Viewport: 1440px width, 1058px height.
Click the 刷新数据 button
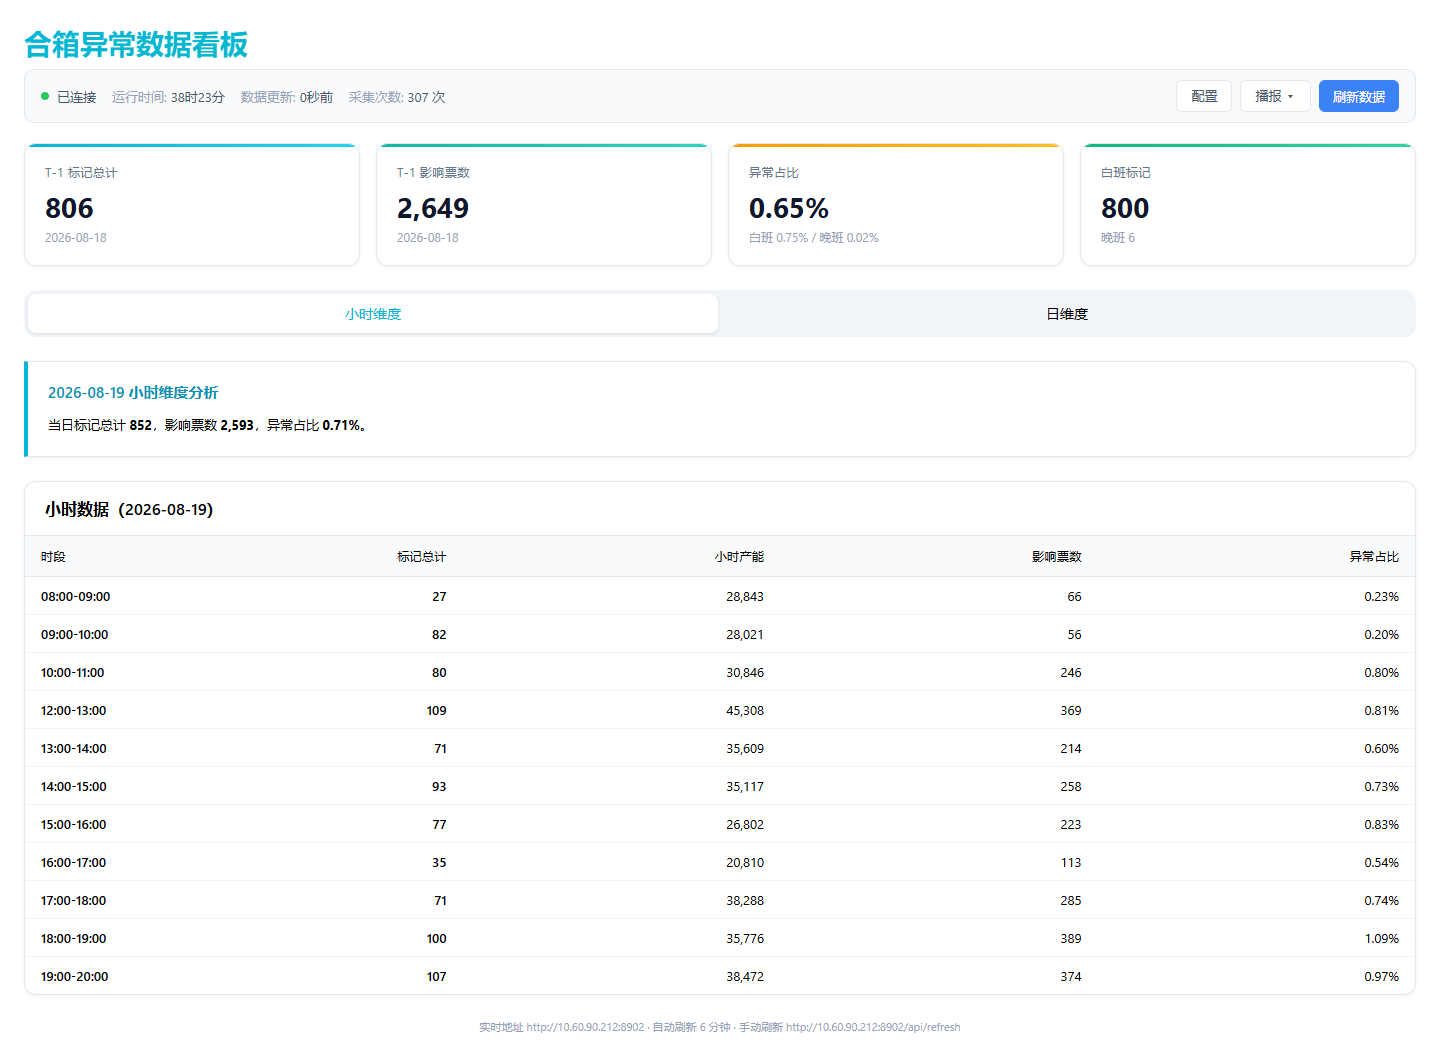pyautogui.click(x=1359, y=96)
